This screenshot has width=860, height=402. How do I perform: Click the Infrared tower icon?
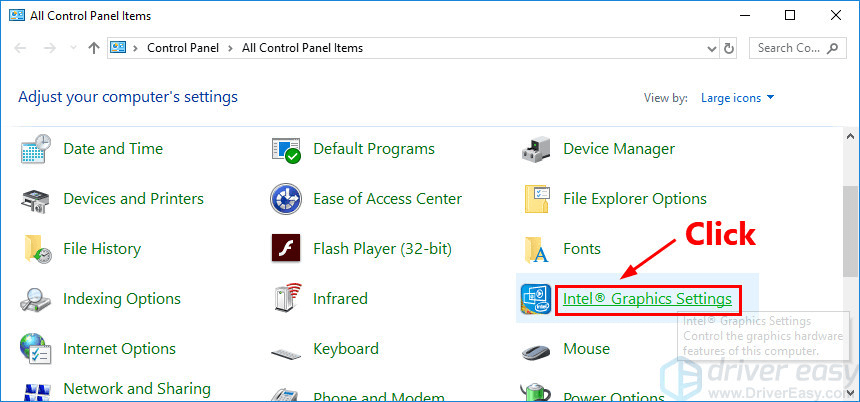click(286, 299)
